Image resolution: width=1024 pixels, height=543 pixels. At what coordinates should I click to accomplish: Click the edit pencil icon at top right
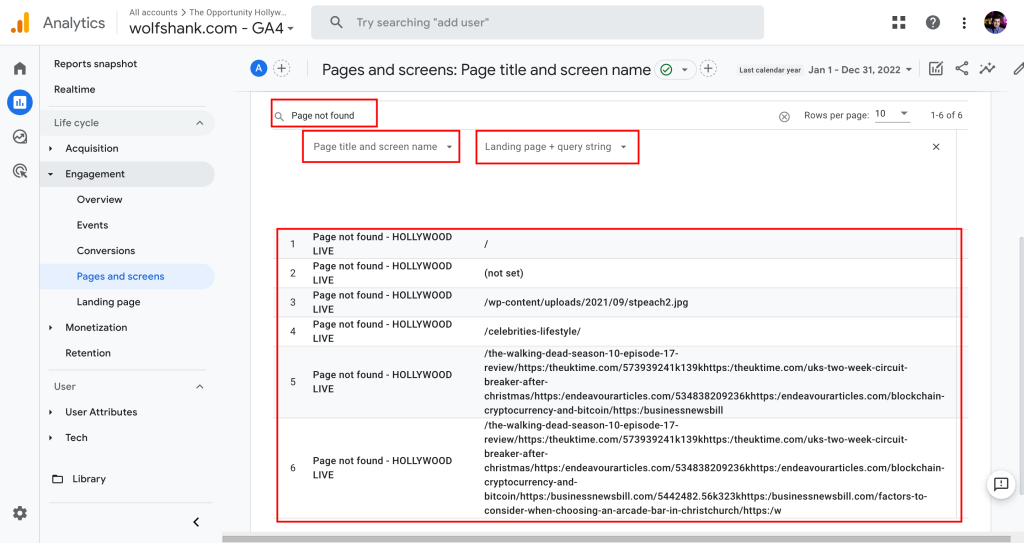[1018, 69]
